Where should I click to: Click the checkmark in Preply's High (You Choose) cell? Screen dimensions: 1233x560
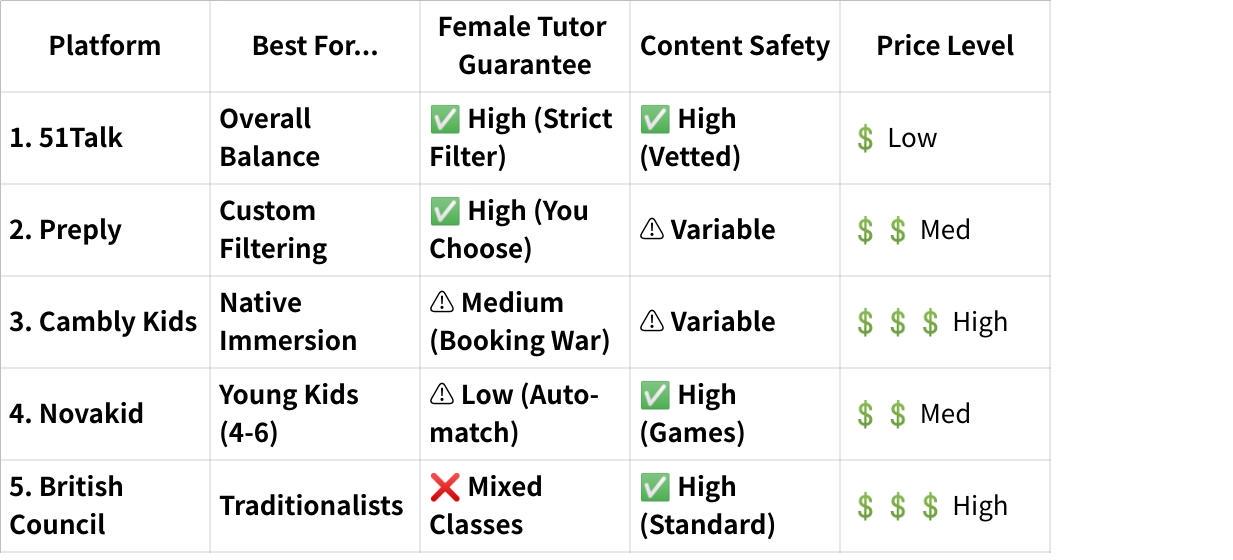click(x=444, y=212)
